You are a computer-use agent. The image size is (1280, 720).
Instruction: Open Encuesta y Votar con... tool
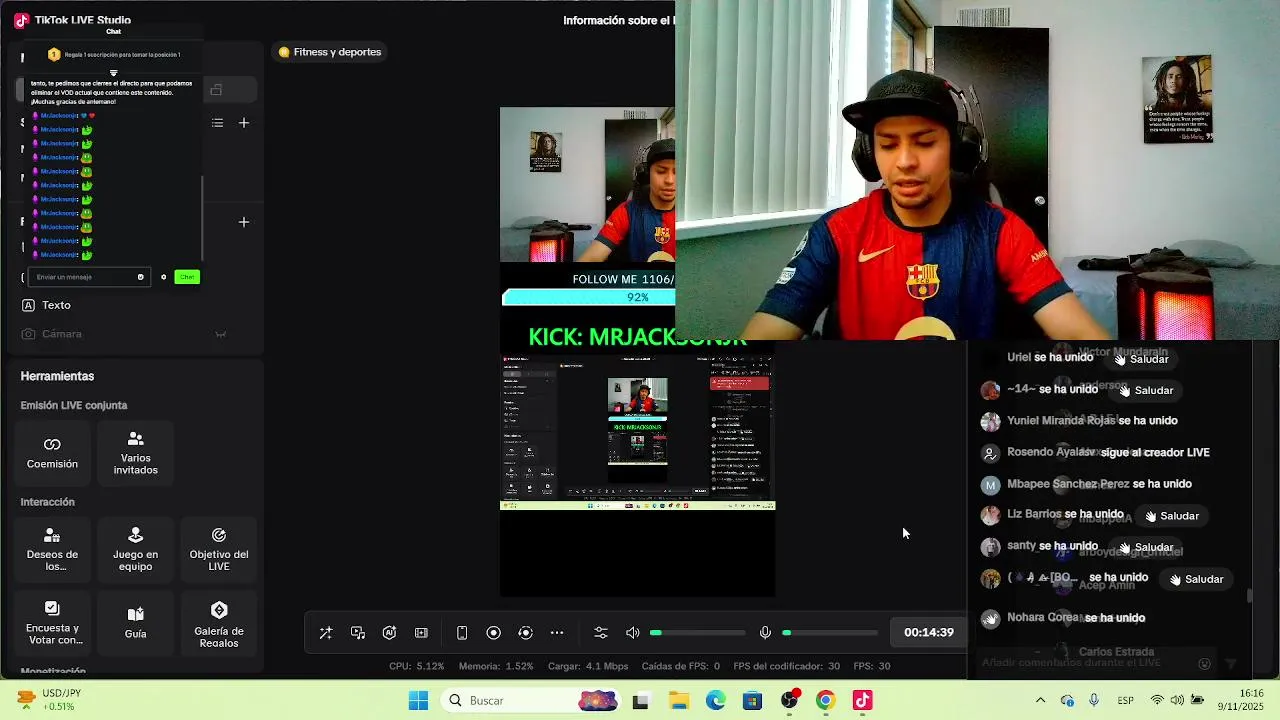(52, 622)
